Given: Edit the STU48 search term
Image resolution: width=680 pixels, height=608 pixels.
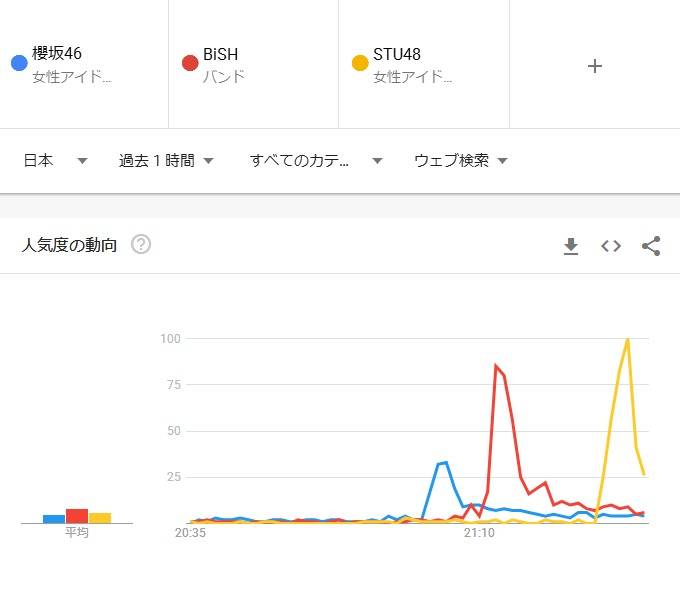Looking at the screenshot, I should tap(397, 54).
